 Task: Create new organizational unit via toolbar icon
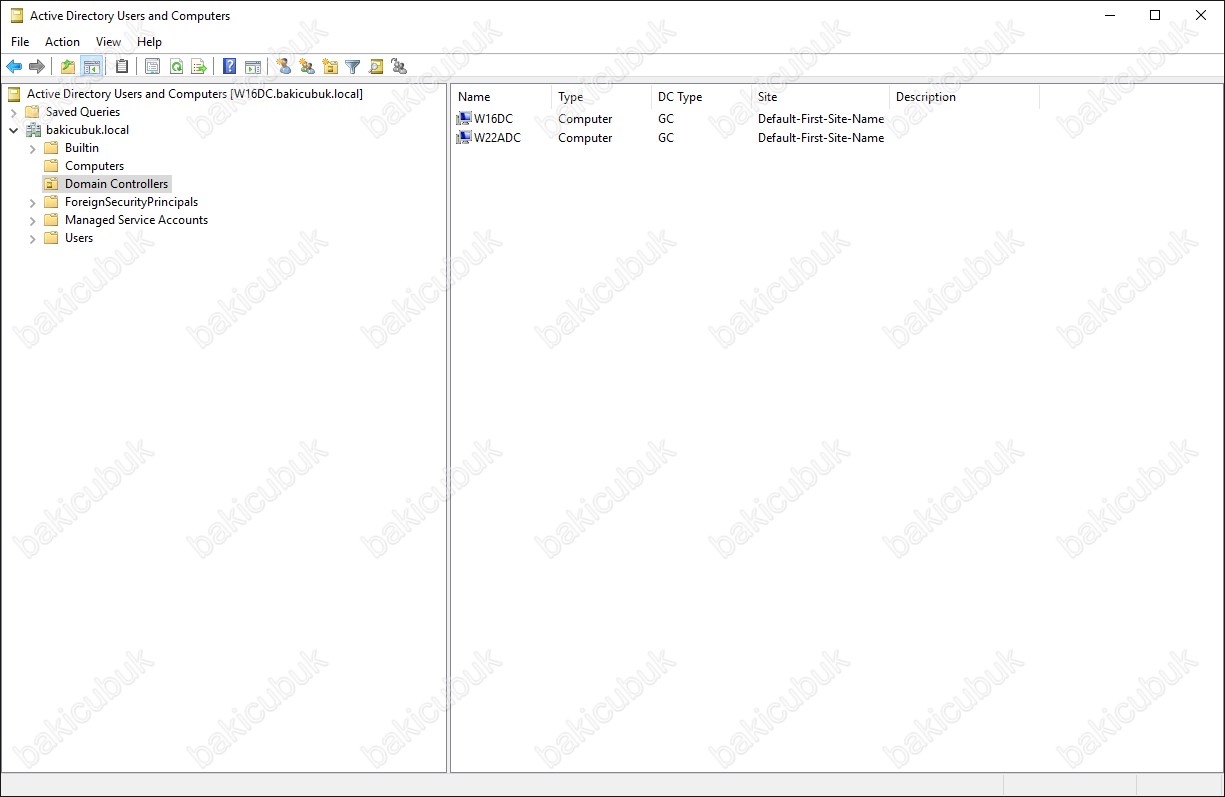(330, 67)
